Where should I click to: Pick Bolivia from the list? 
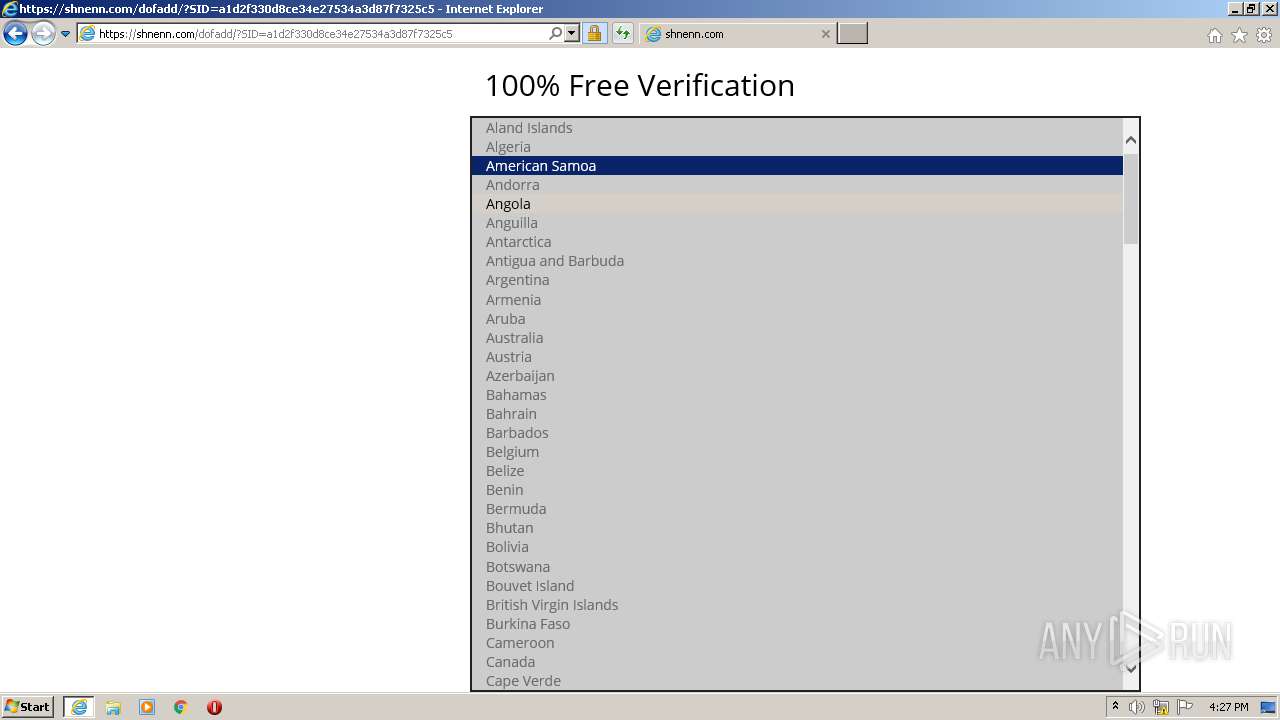click(x=797, y=547)
